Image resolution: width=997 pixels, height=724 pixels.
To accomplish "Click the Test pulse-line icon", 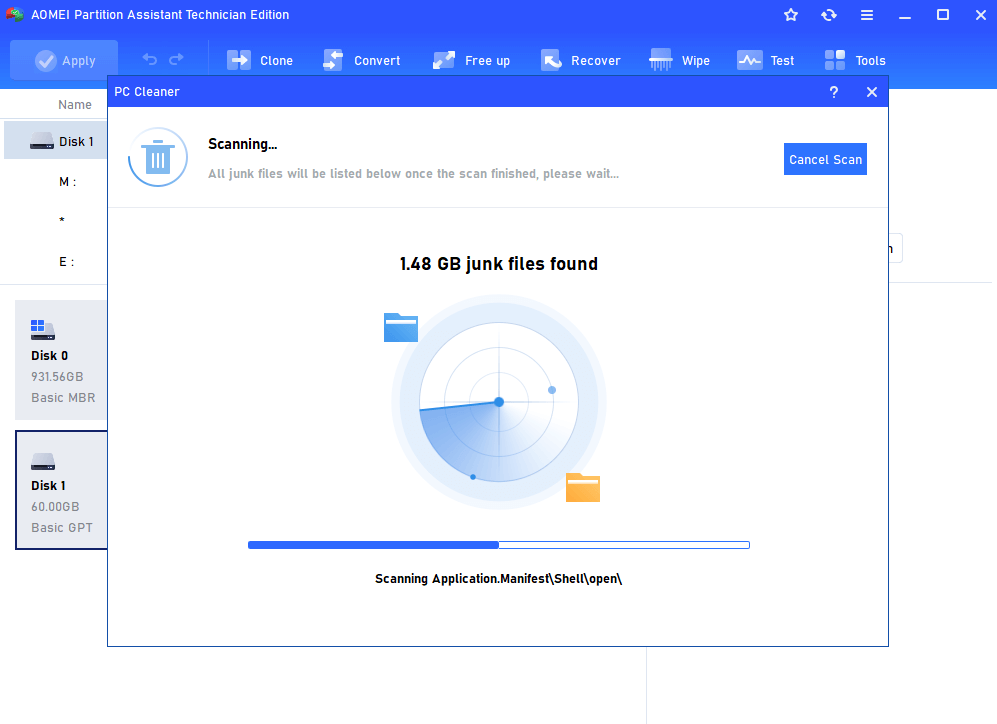I will tap(750, 60).
